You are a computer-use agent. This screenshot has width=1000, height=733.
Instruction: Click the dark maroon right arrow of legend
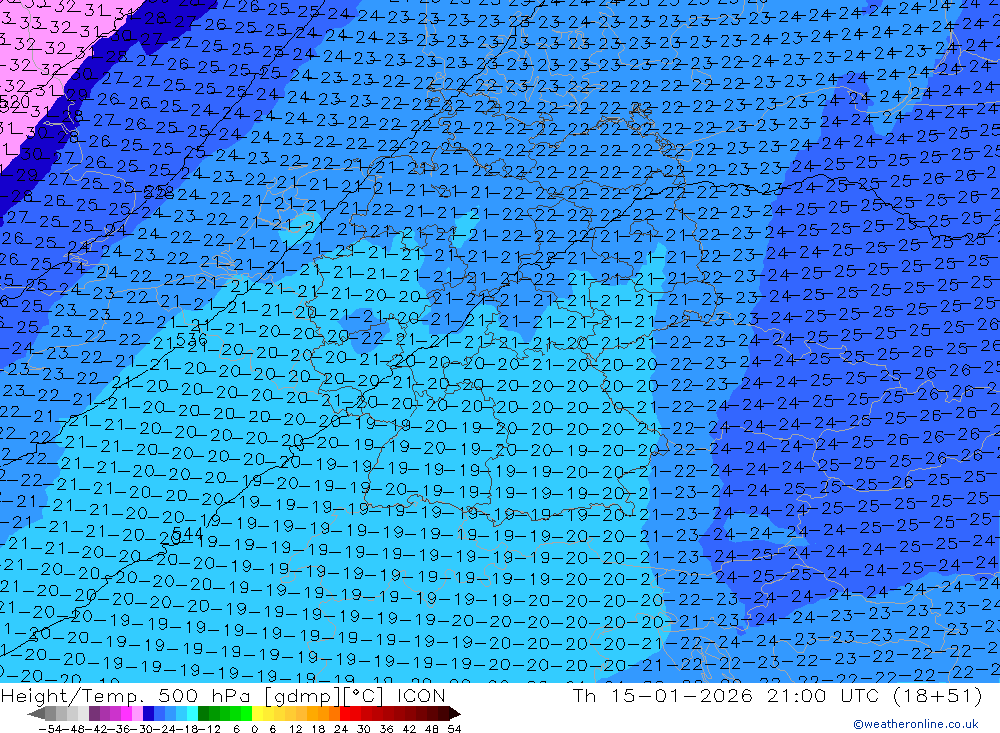(454, 714)
